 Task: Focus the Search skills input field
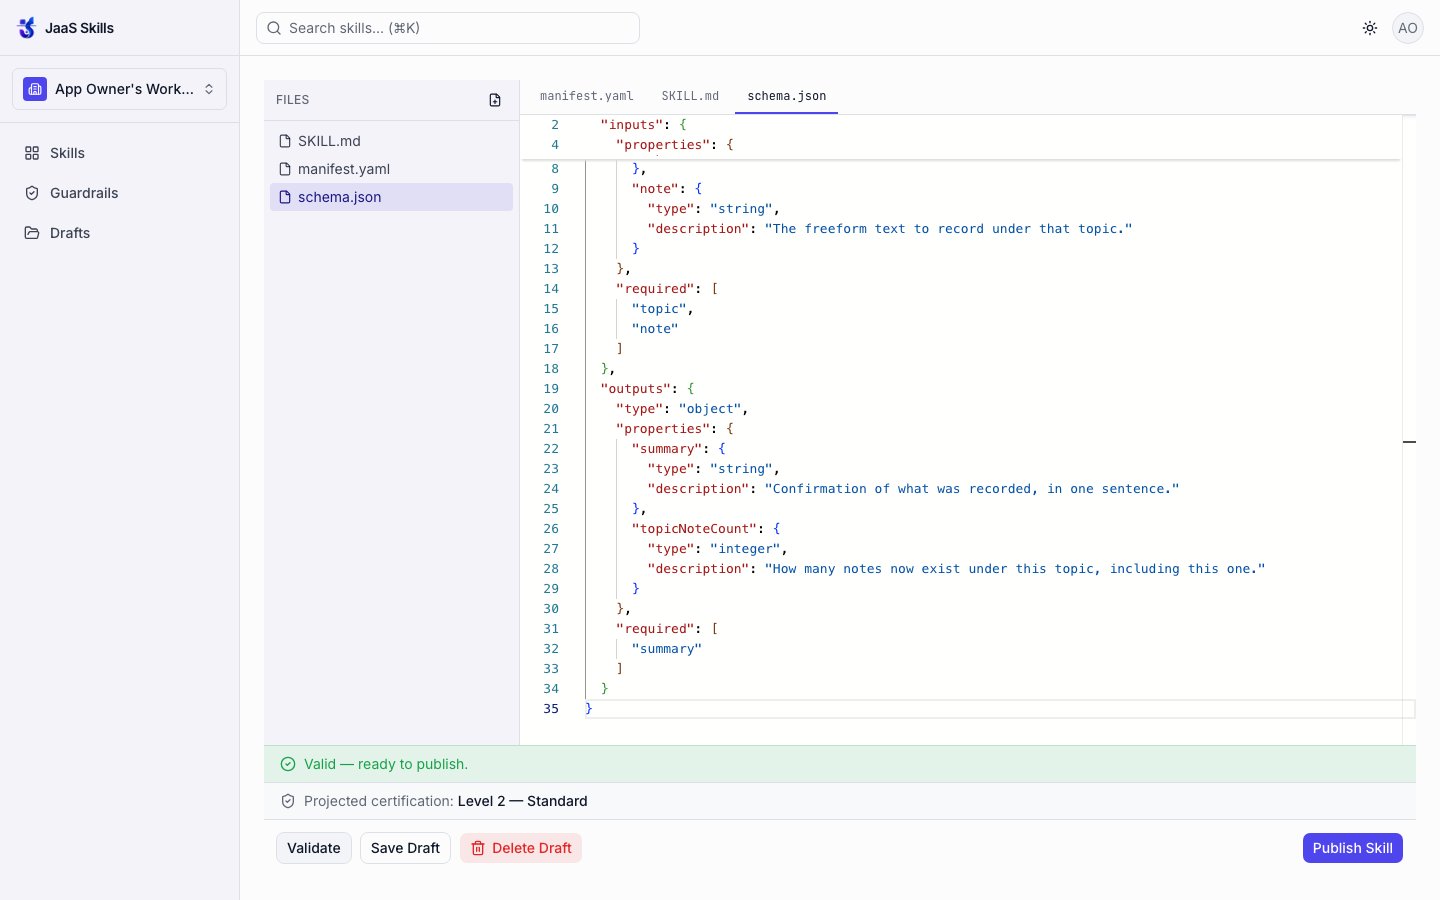pyautogui.click(x=448, y=28)
